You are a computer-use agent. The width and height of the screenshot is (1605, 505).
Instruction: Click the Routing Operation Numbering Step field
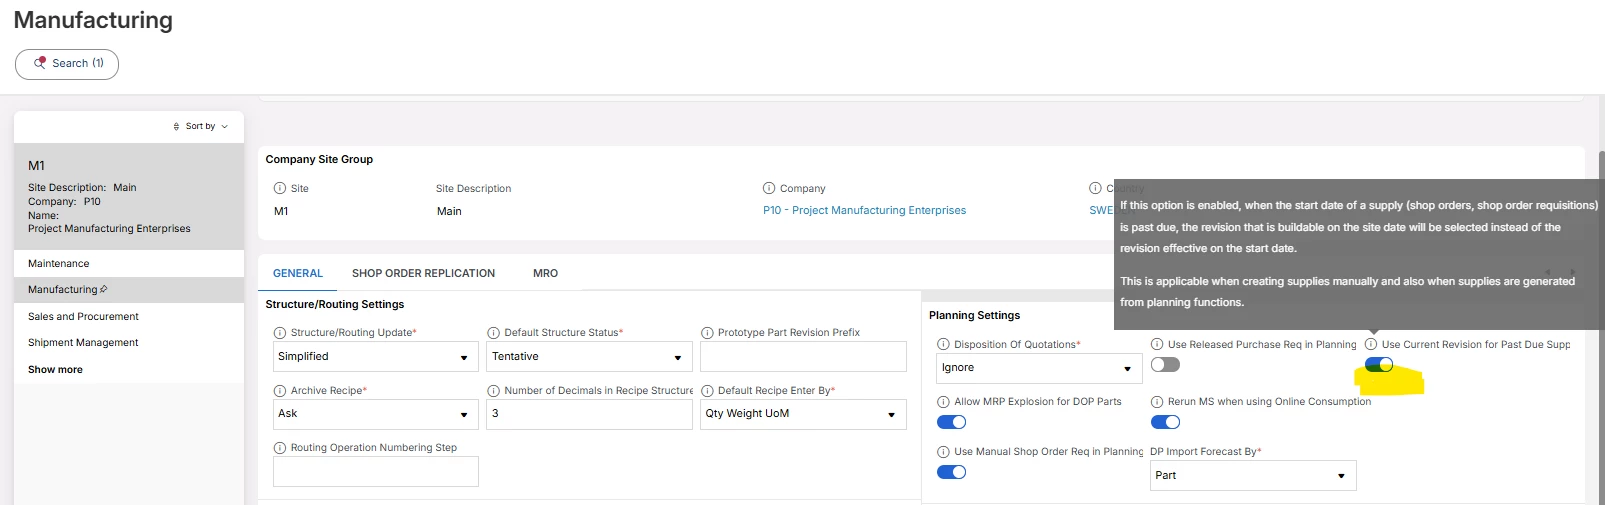[375, 471]
